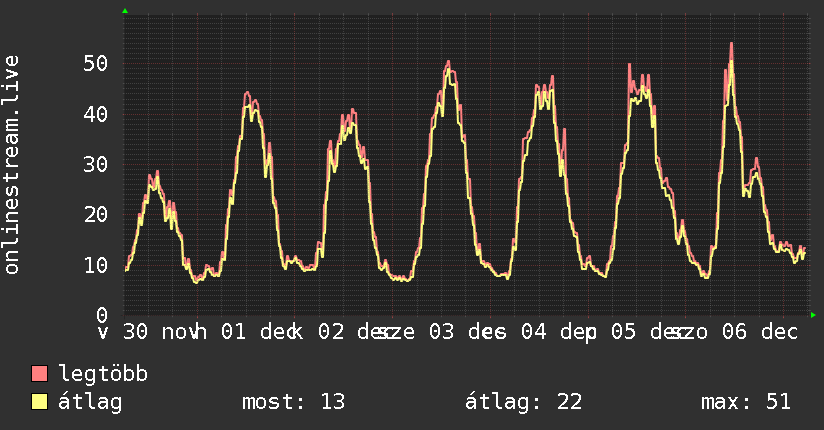Click the y-axis label 40
The height and width of the screenshot is (430, 824).
coord(95,114)
